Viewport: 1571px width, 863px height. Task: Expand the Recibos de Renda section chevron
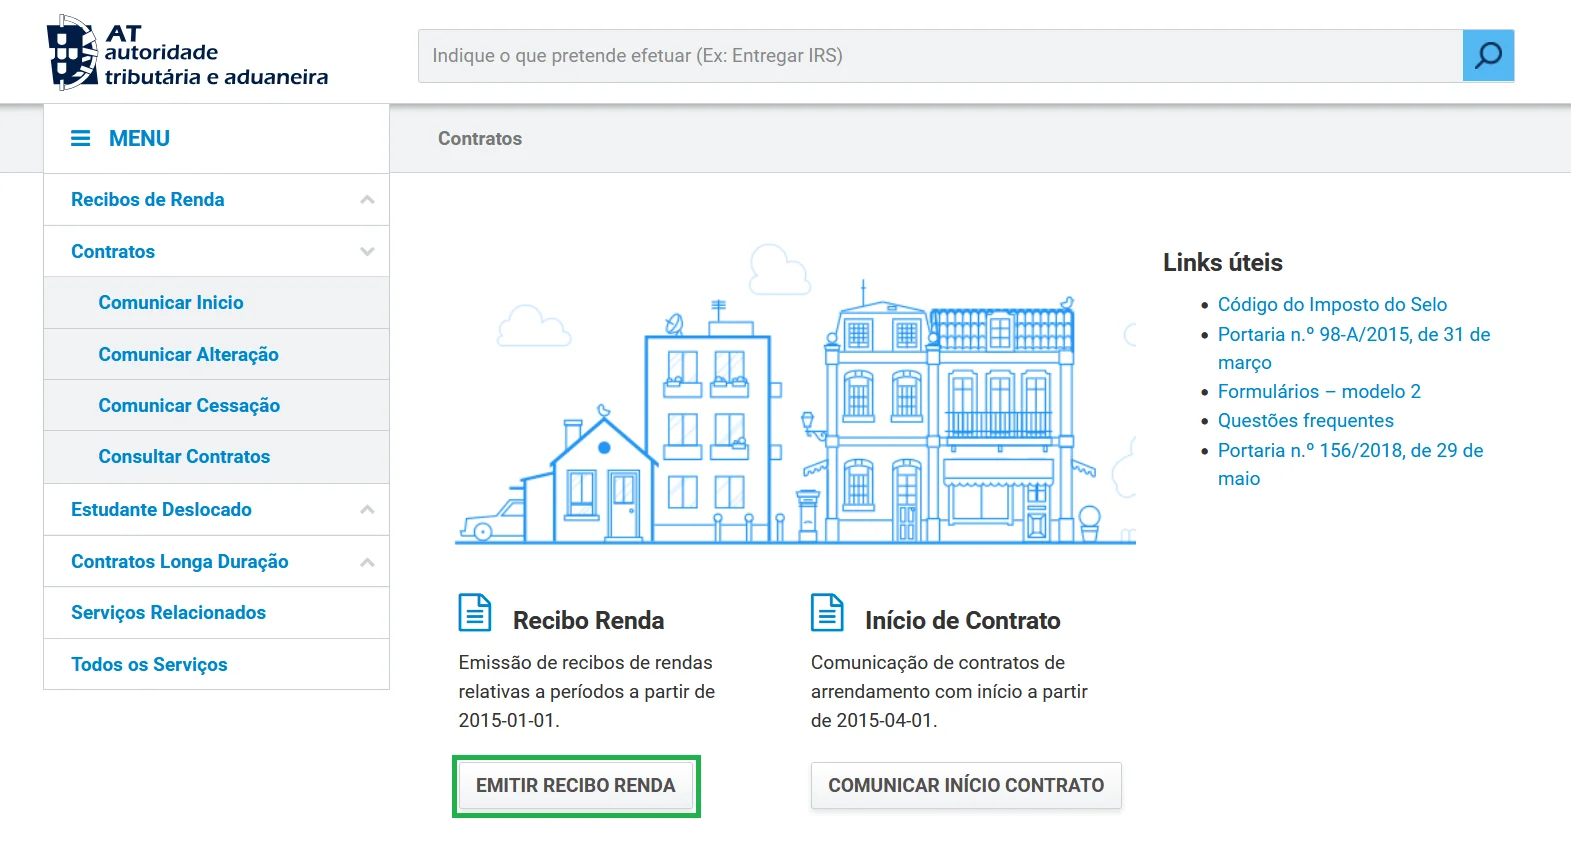click(367, 200)
